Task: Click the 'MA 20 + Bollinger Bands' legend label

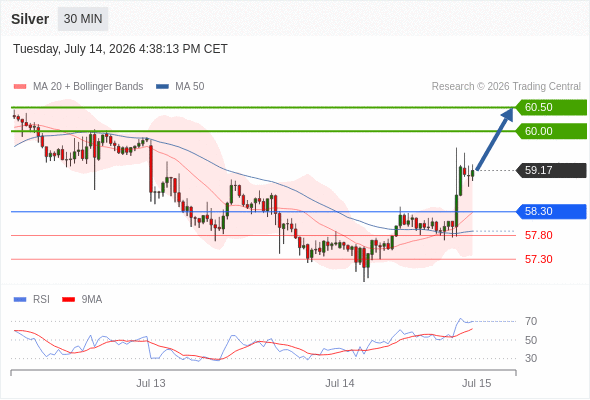Action: point(88,87)
